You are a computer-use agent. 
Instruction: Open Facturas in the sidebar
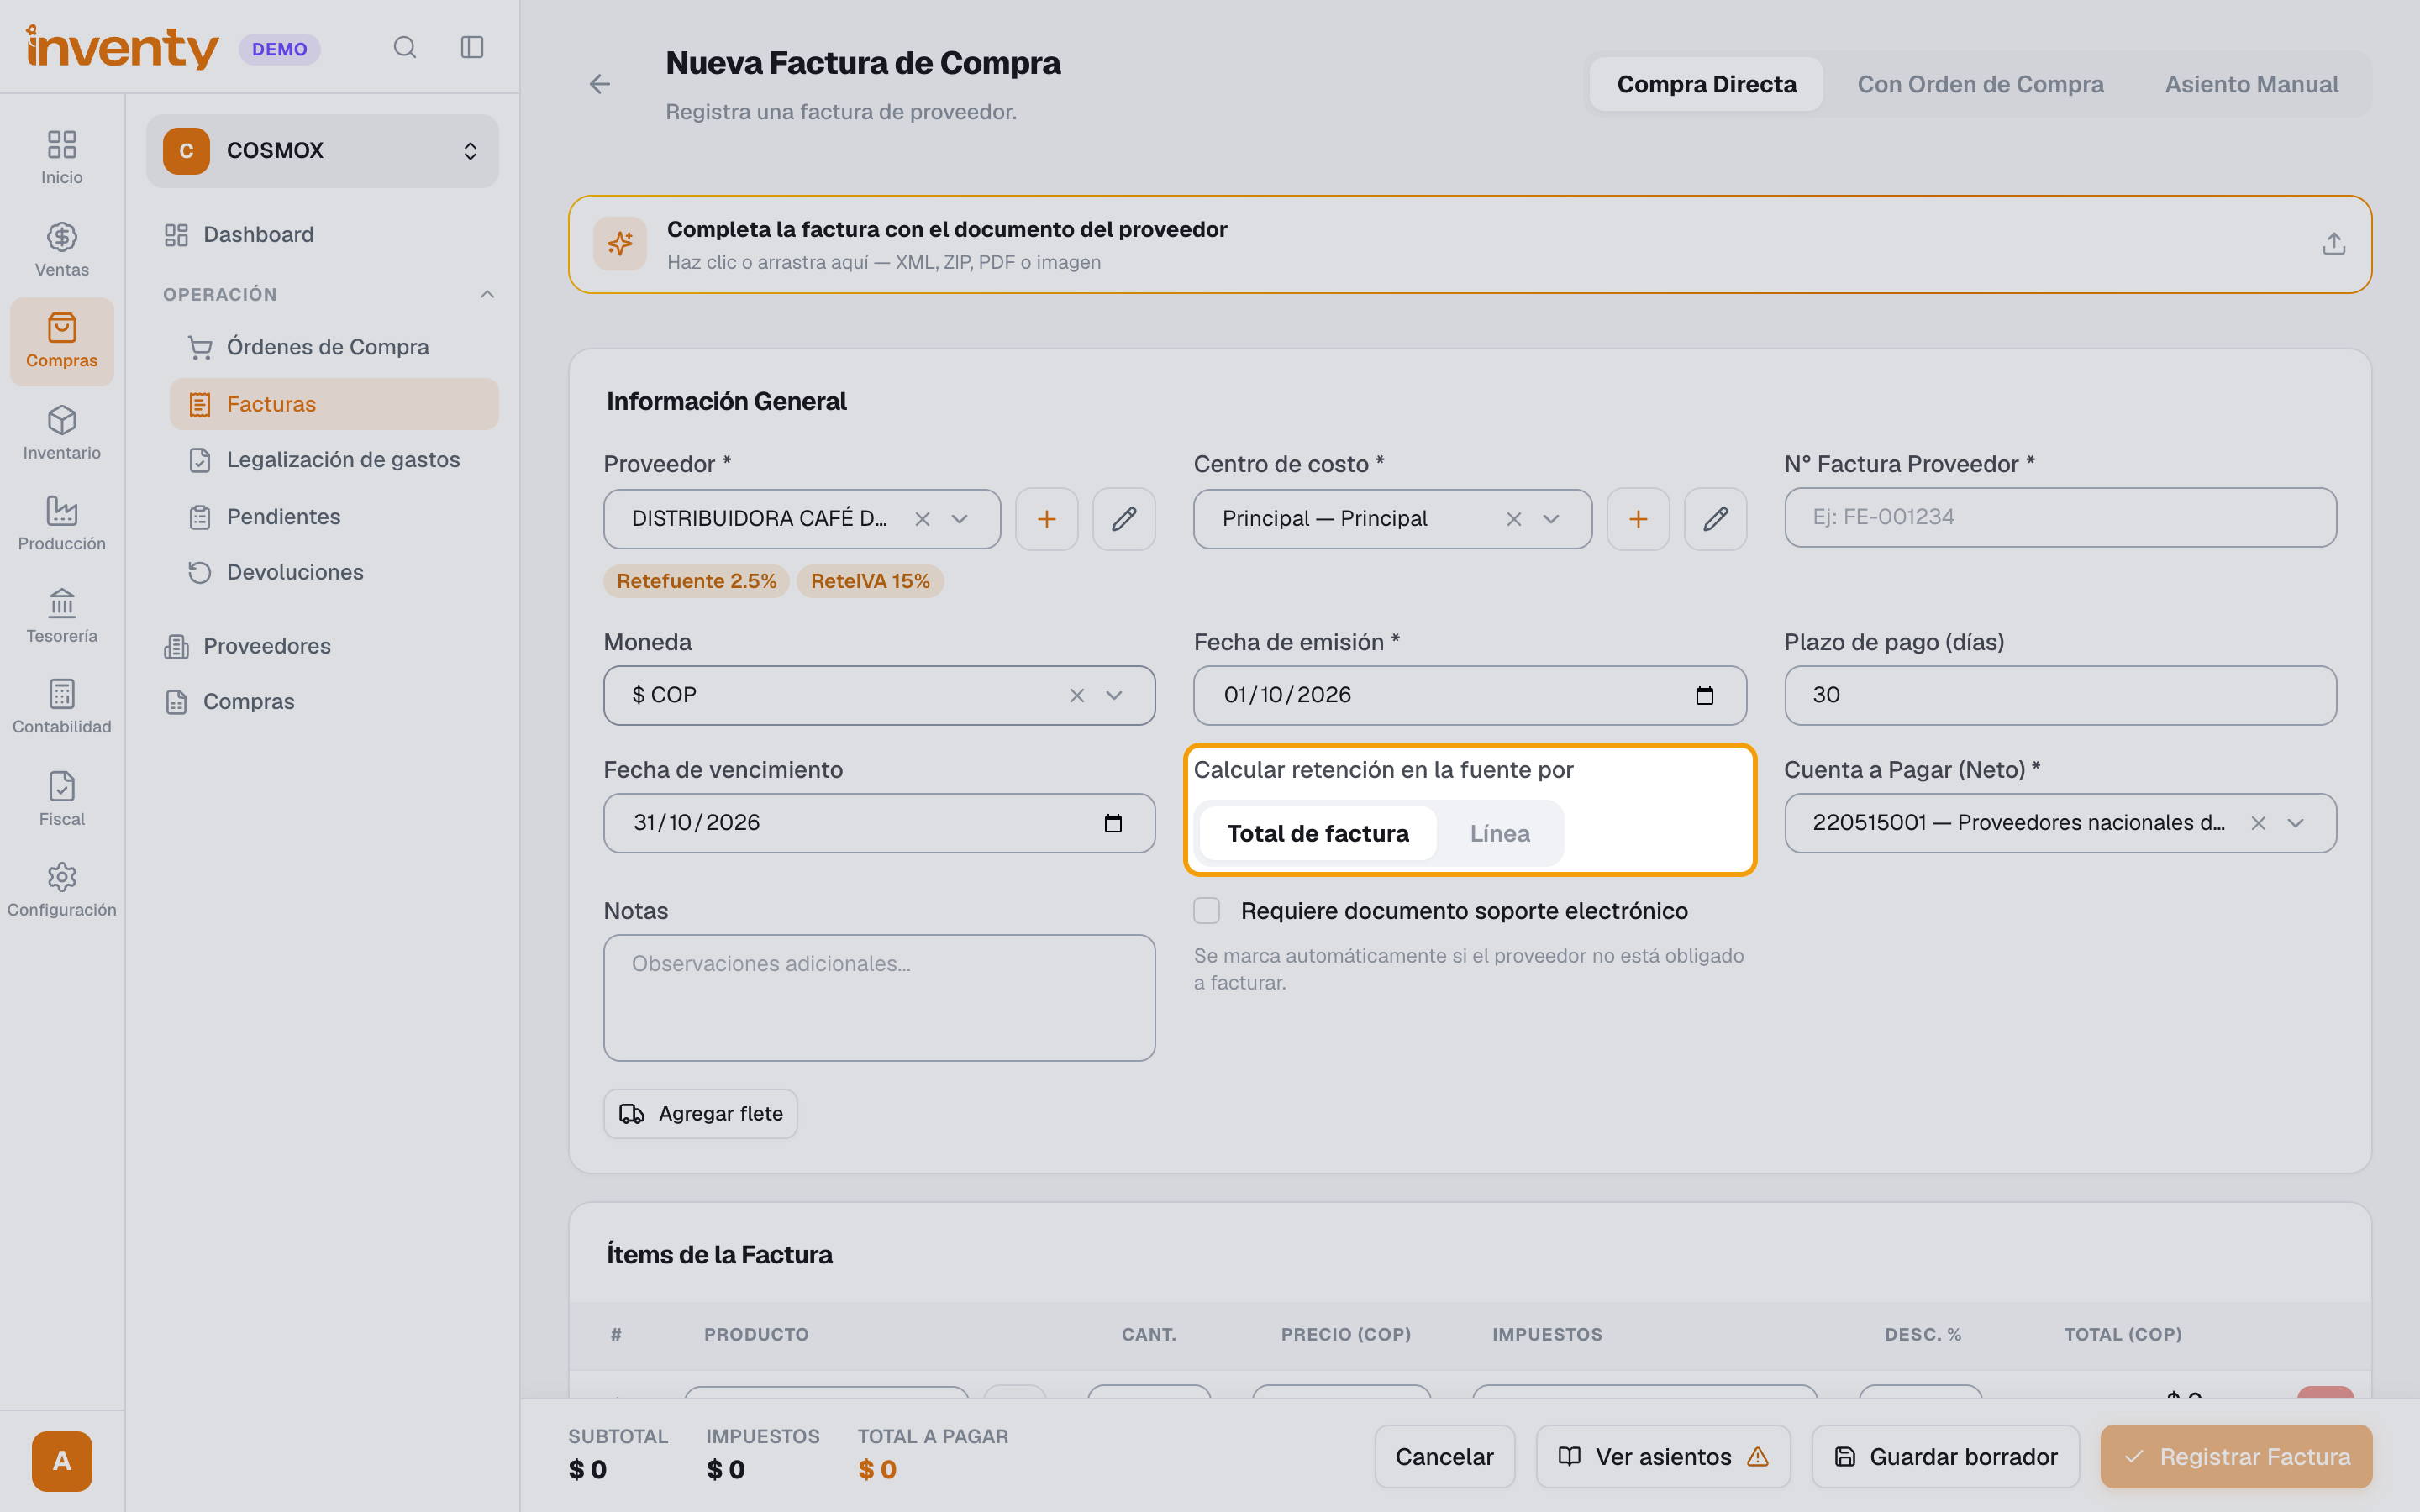tap(334, 404)
